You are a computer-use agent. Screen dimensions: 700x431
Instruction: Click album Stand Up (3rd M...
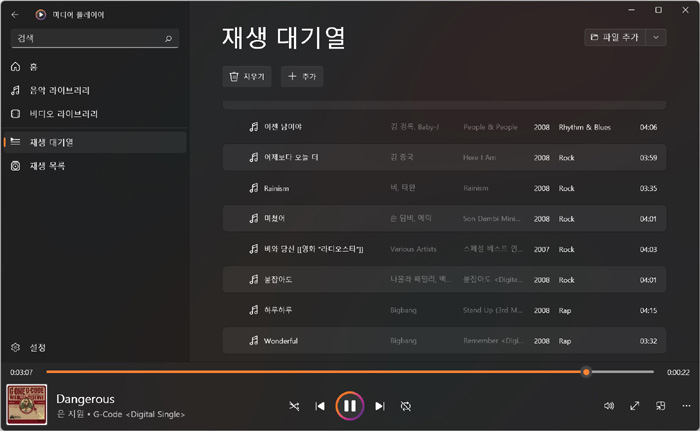493,310
